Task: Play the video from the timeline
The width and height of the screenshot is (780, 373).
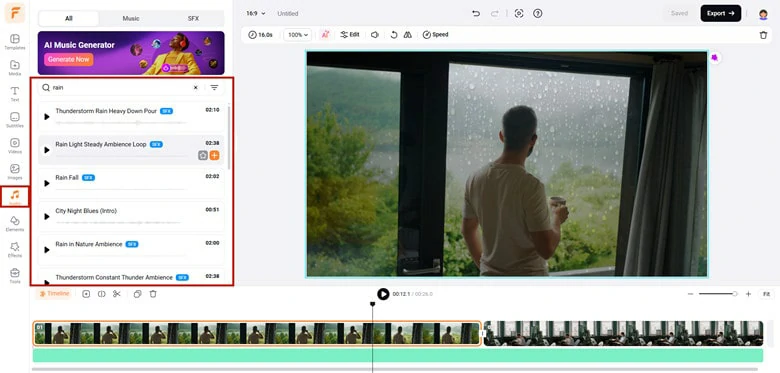Action: point(383,294)
